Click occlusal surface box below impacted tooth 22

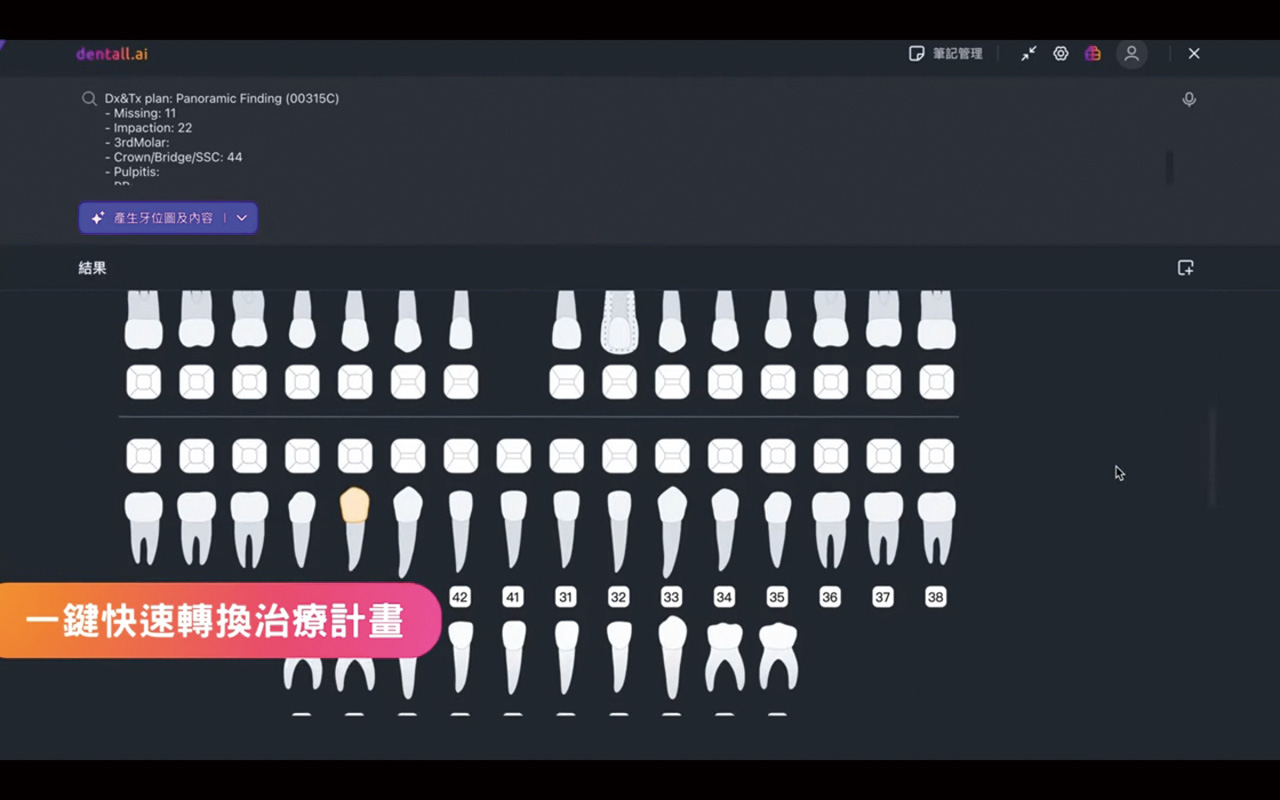point(619,382)
